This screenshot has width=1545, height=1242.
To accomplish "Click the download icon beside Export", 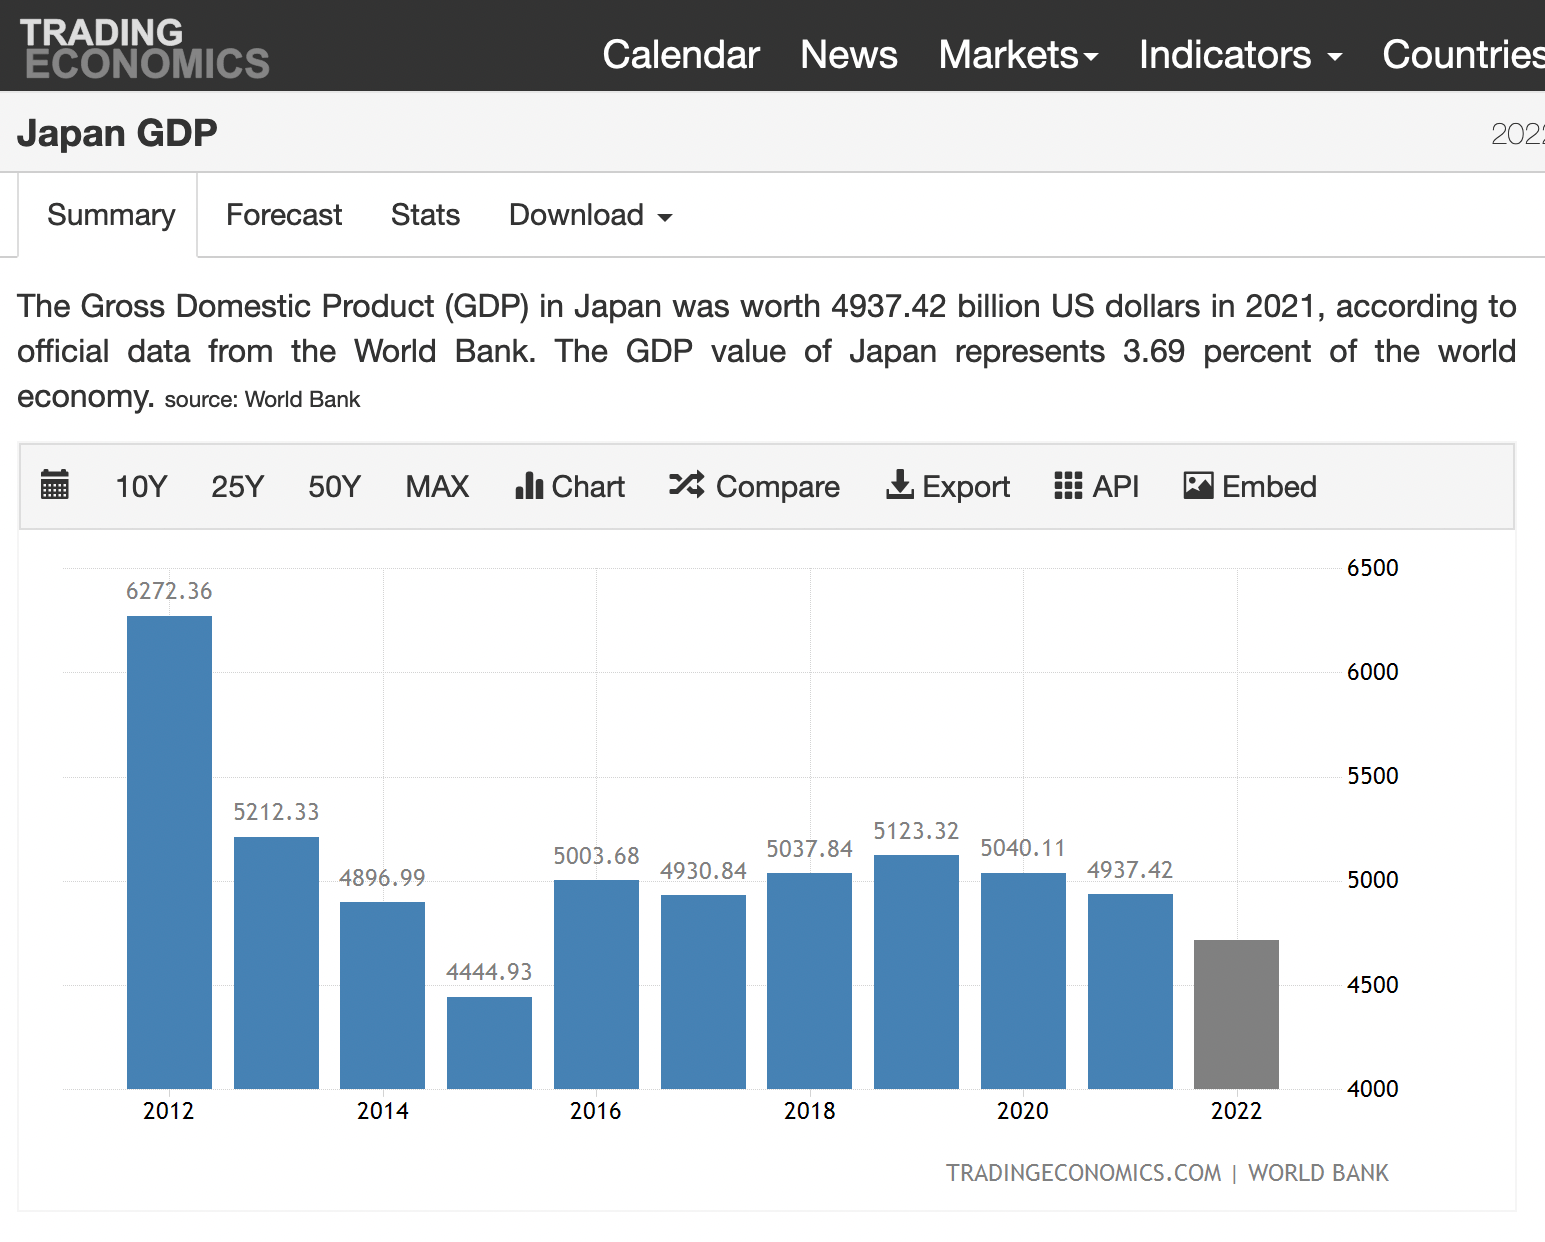I will coord(900,485).
